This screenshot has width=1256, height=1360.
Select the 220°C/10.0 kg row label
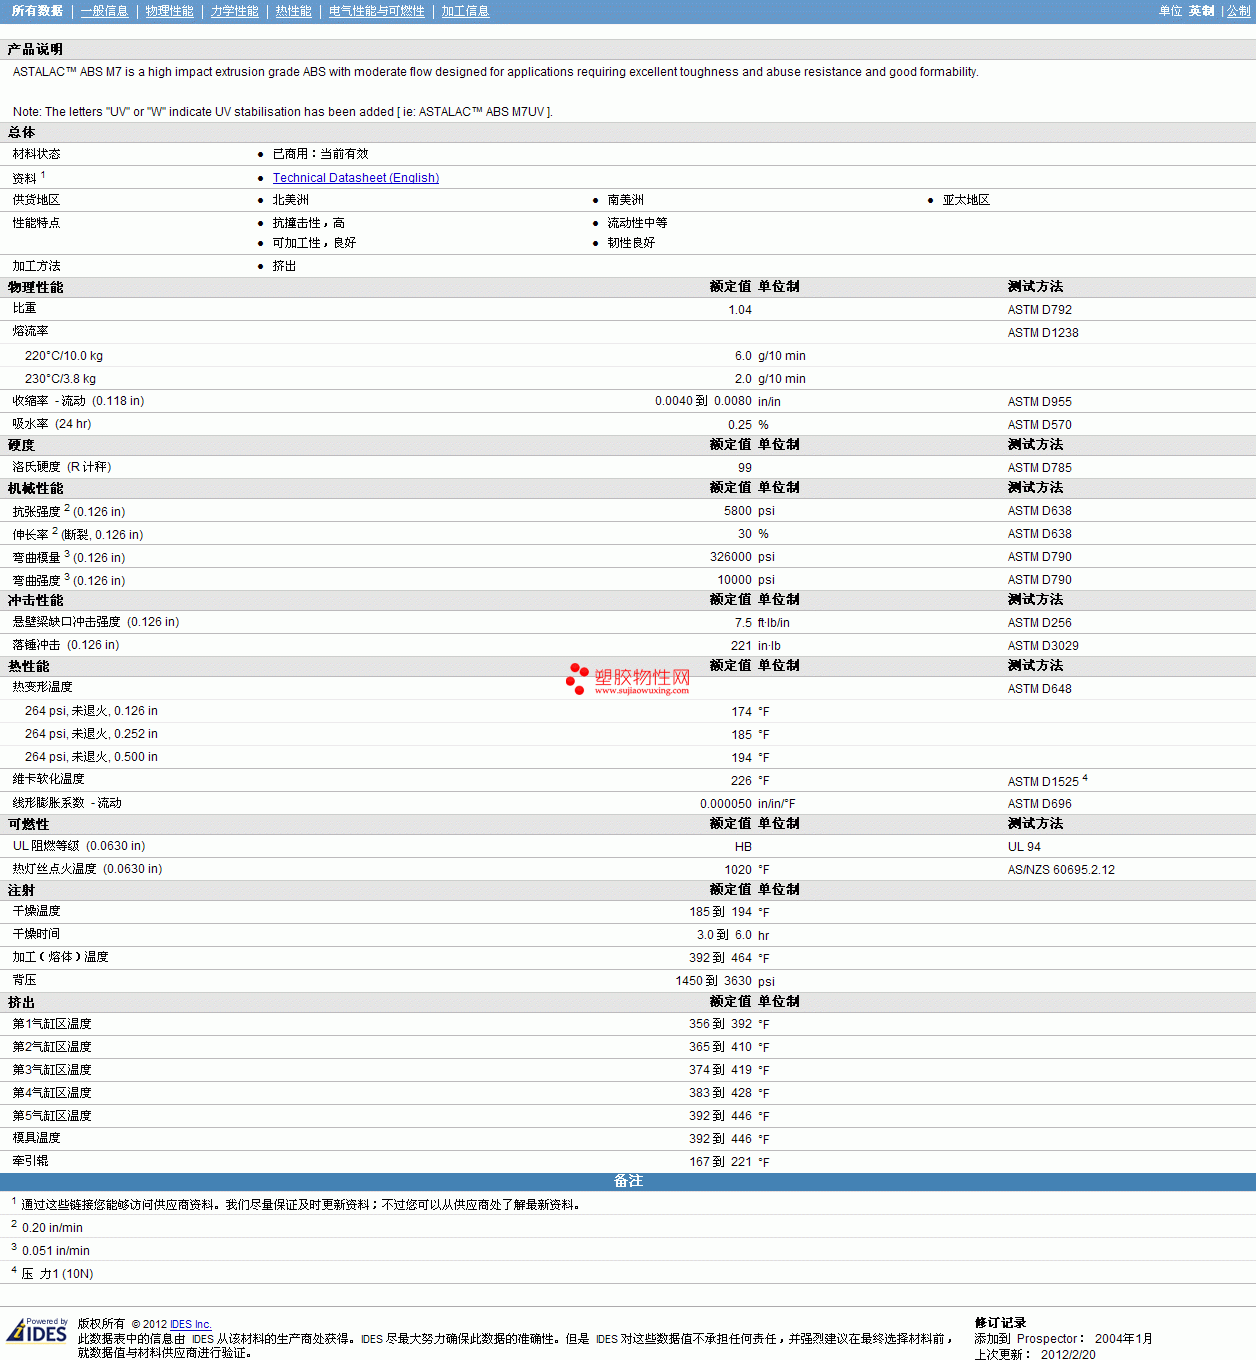(64, 356)
